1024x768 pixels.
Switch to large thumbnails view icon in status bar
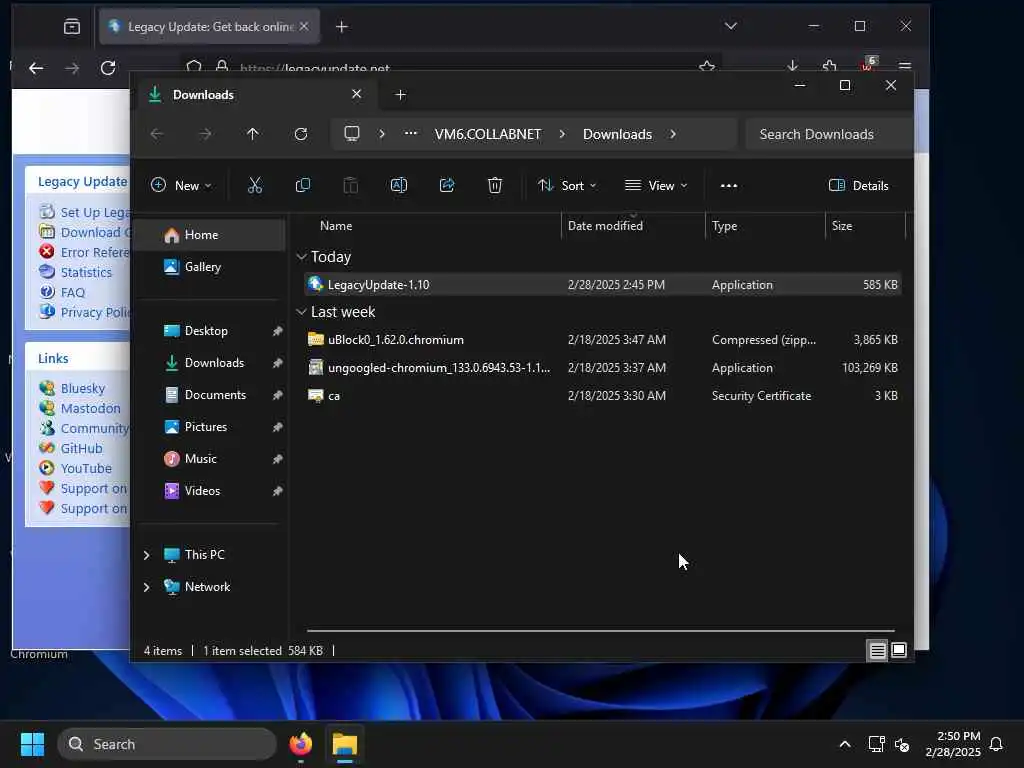click(x=899, y=650)
